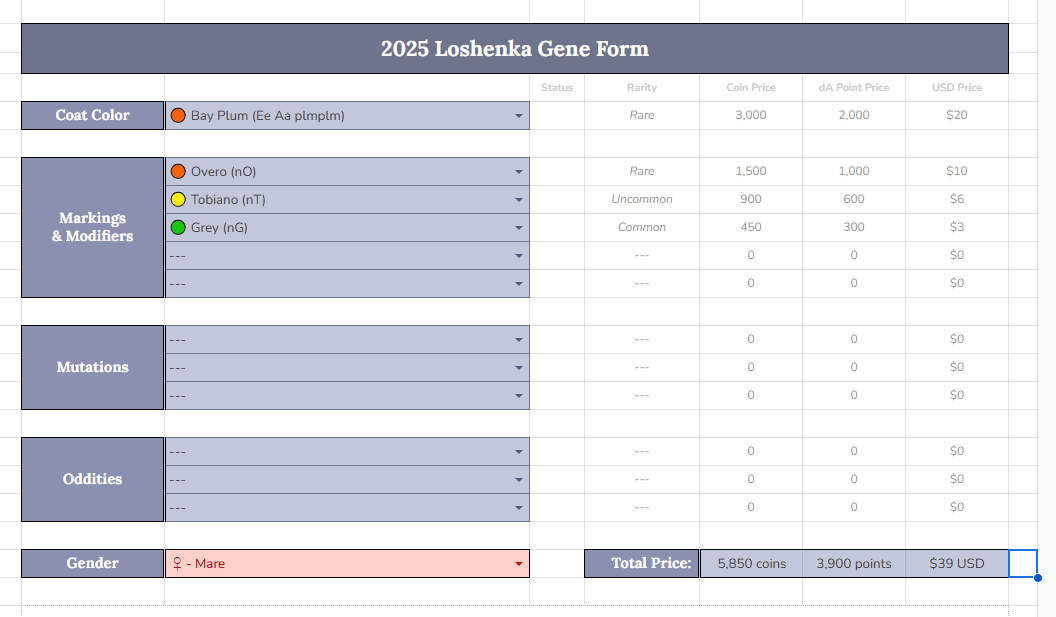
Task: Select the Markings & Modifiers label cell
Action: (92, 227)
